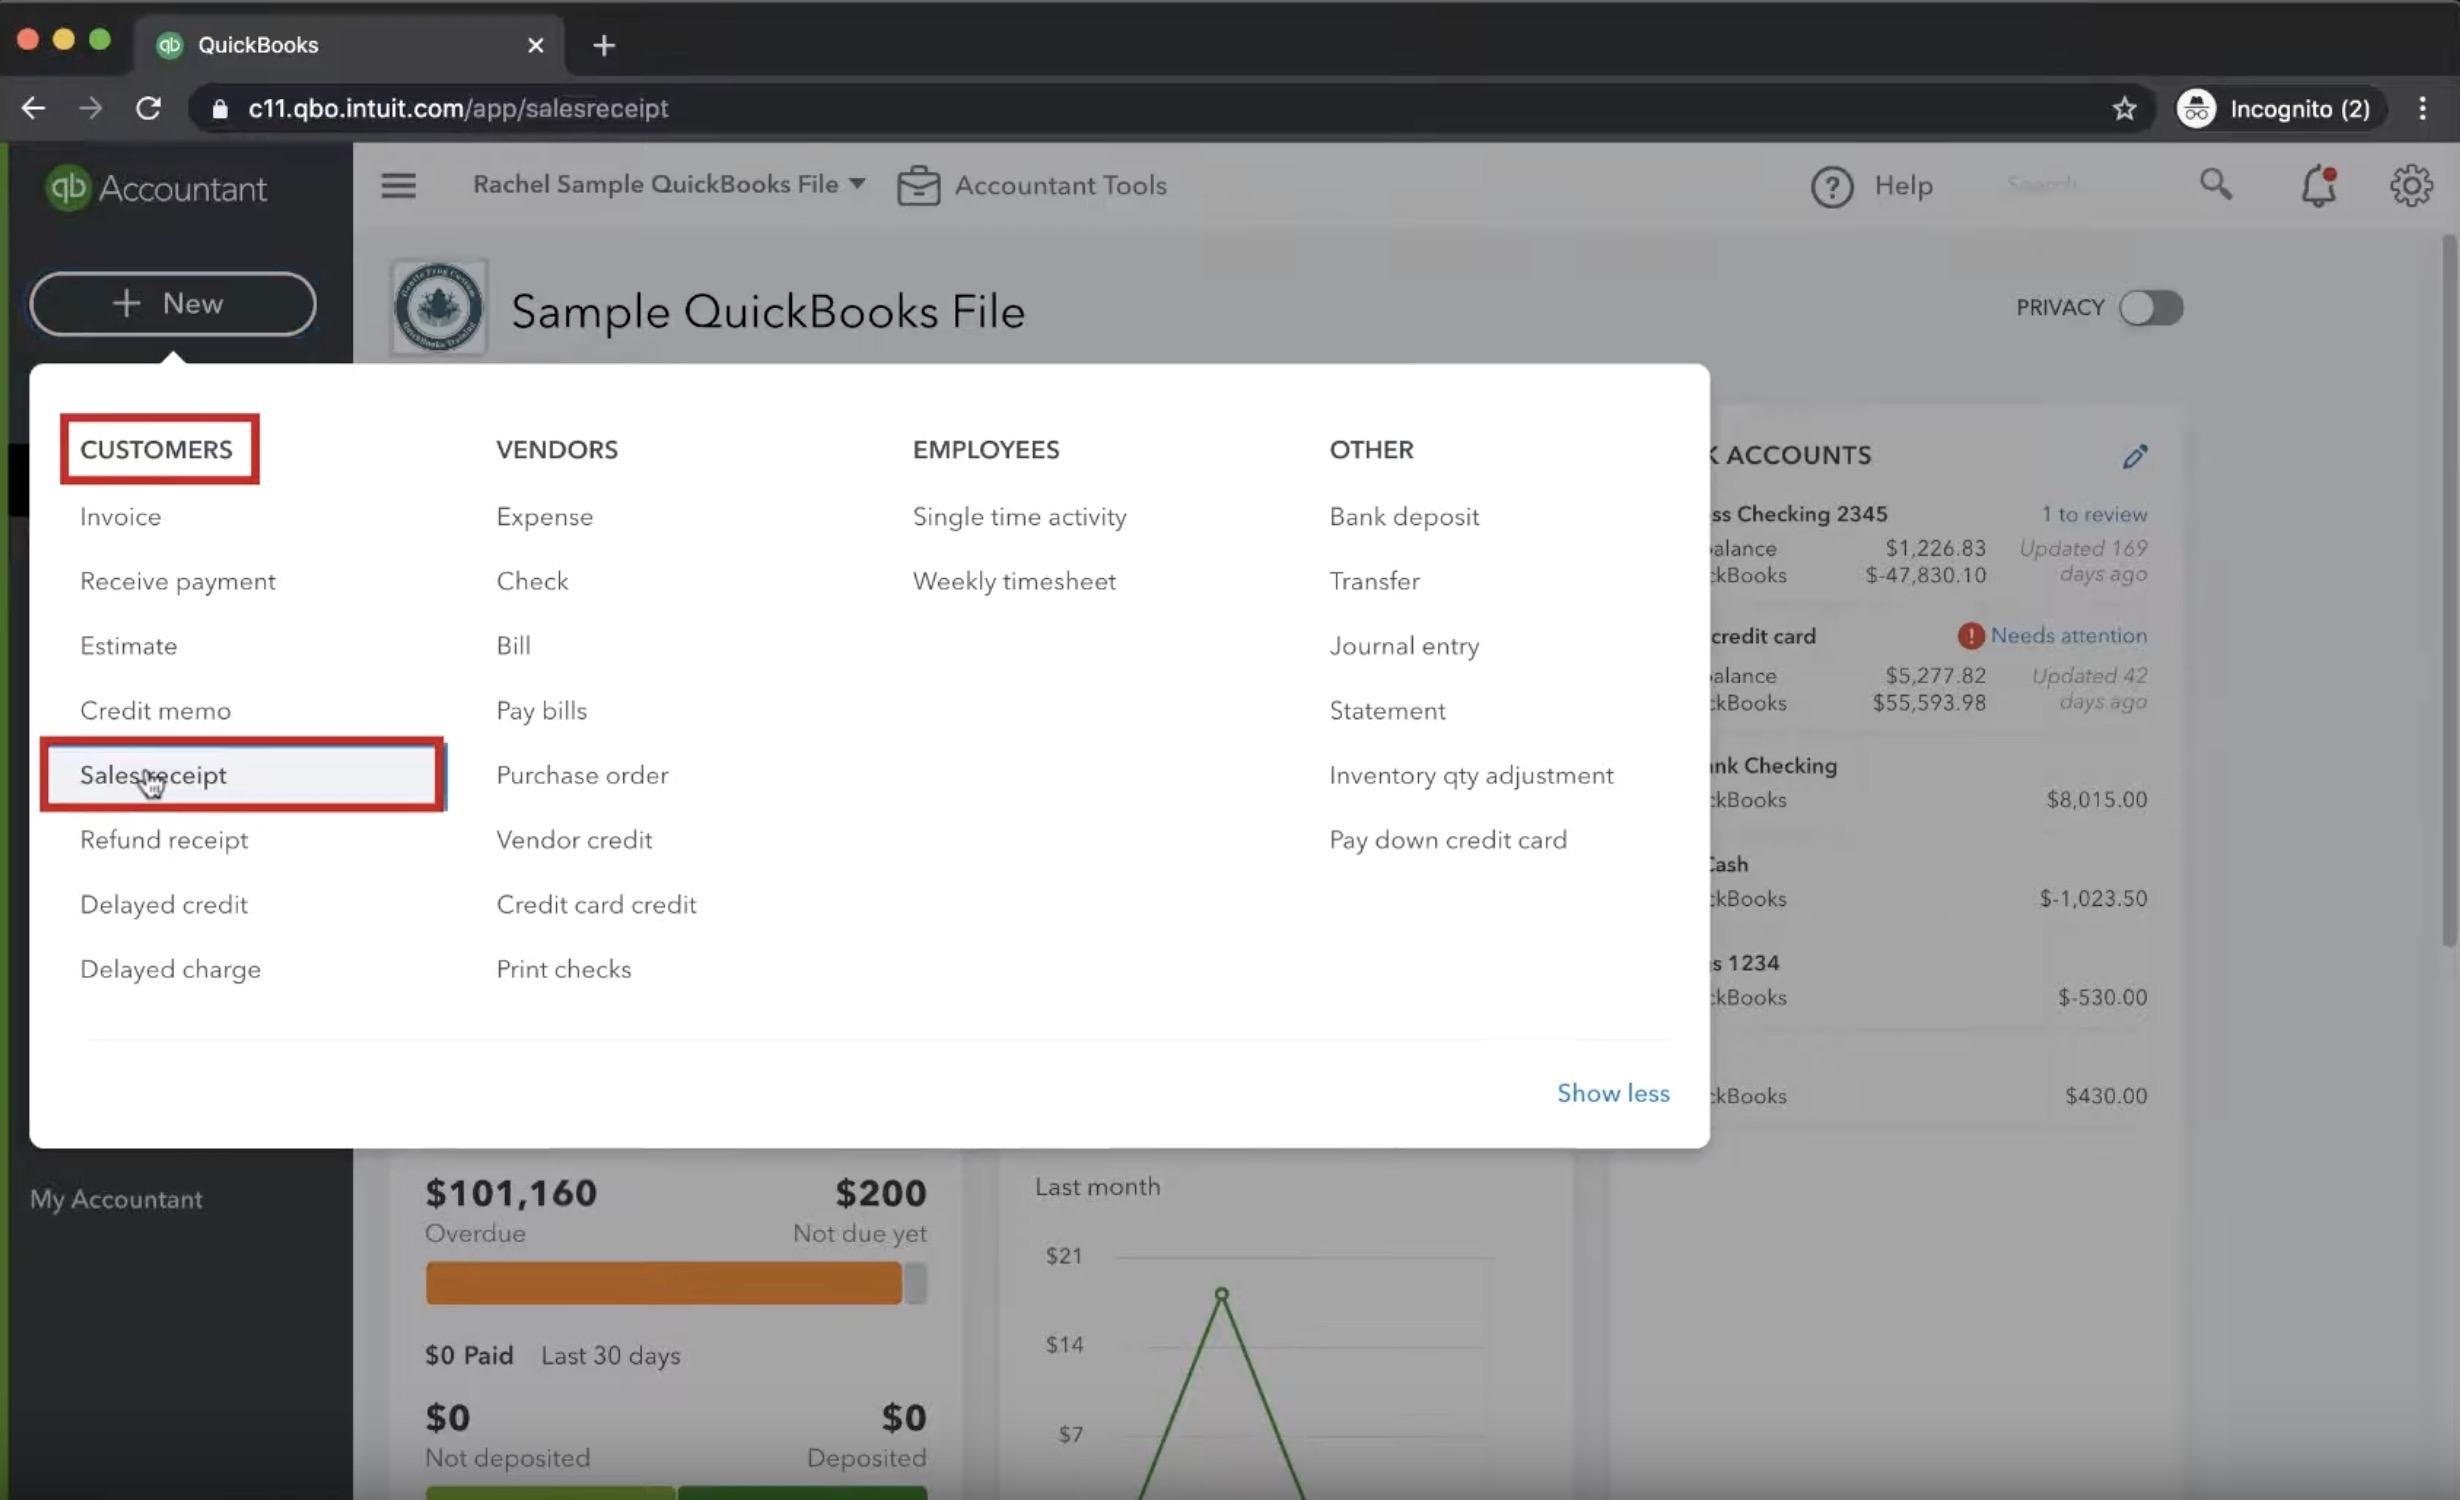2460x1500 pixels.
Task: Choose Transfer under Other
Action: (1374, 581)
